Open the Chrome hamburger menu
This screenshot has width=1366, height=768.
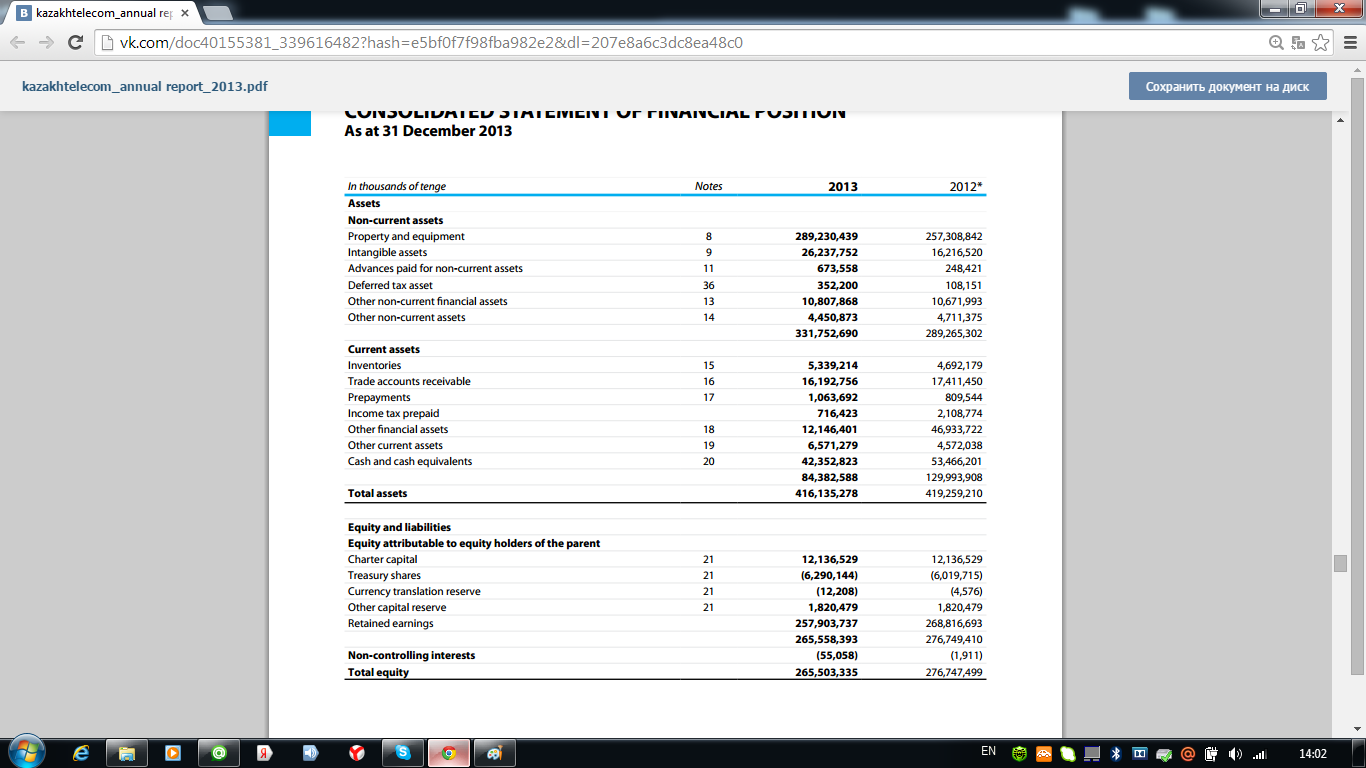point(1349,43)
